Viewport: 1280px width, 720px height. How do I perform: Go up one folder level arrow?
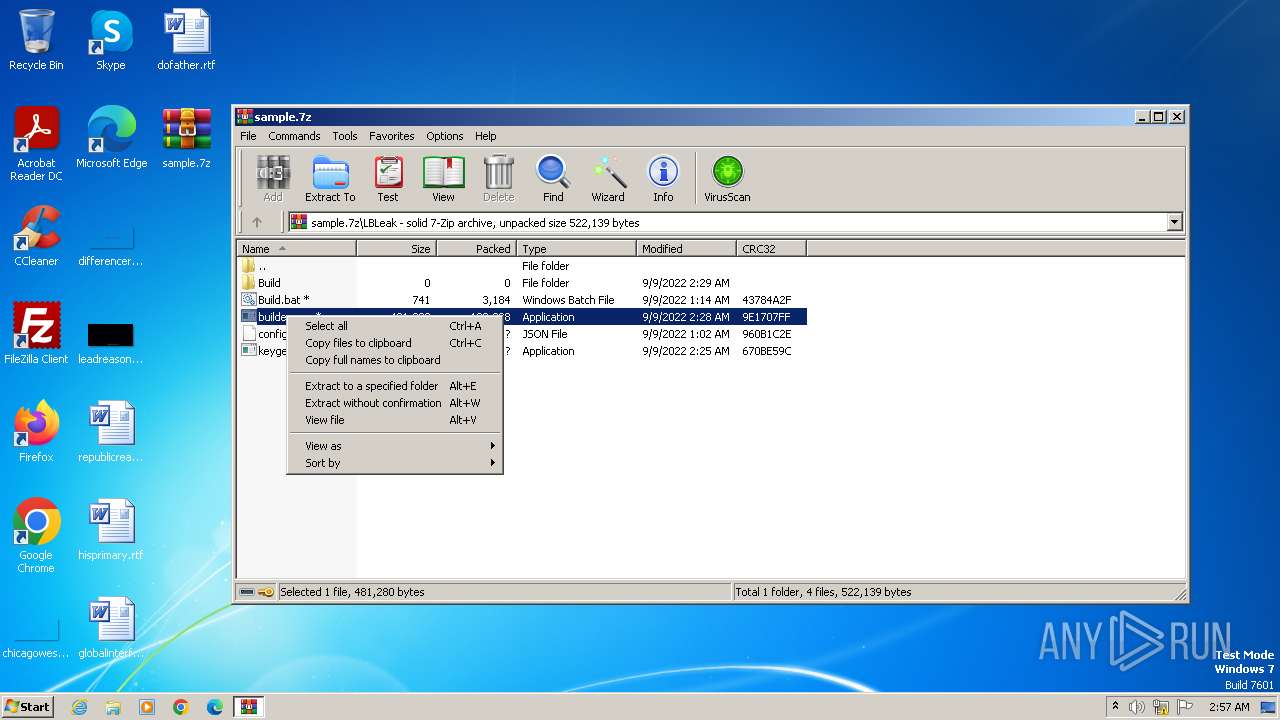tap(257, 222)
